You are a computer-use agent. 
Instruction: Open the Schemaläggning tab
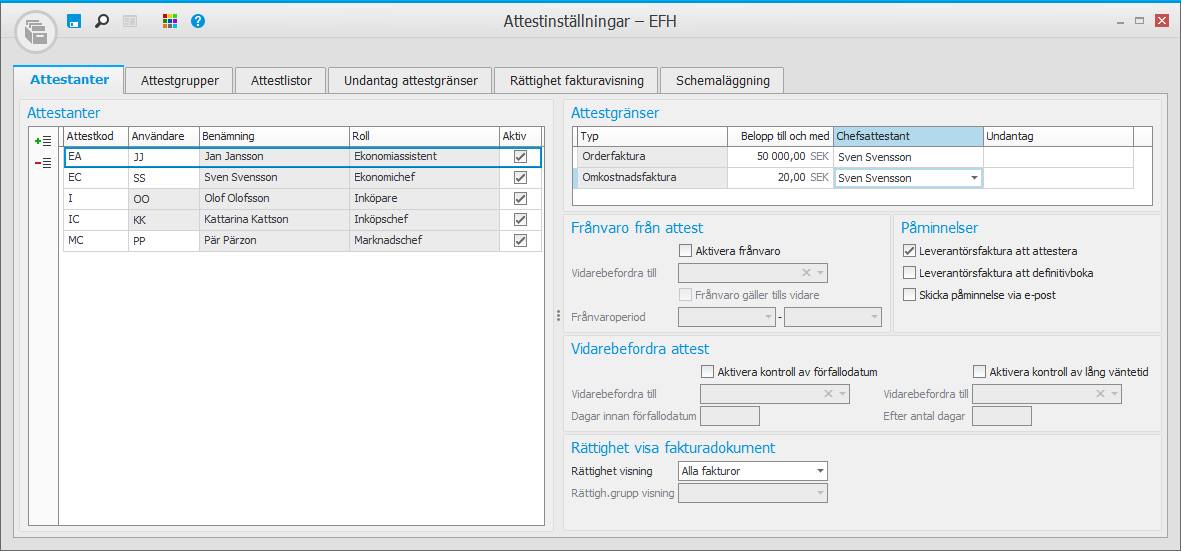723,81
